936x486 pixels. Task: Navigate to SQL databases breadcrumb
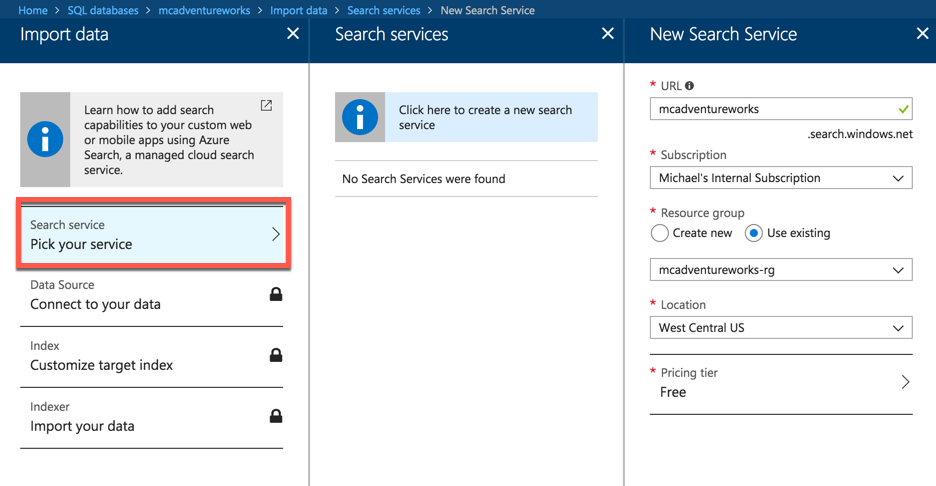(103, 10)
